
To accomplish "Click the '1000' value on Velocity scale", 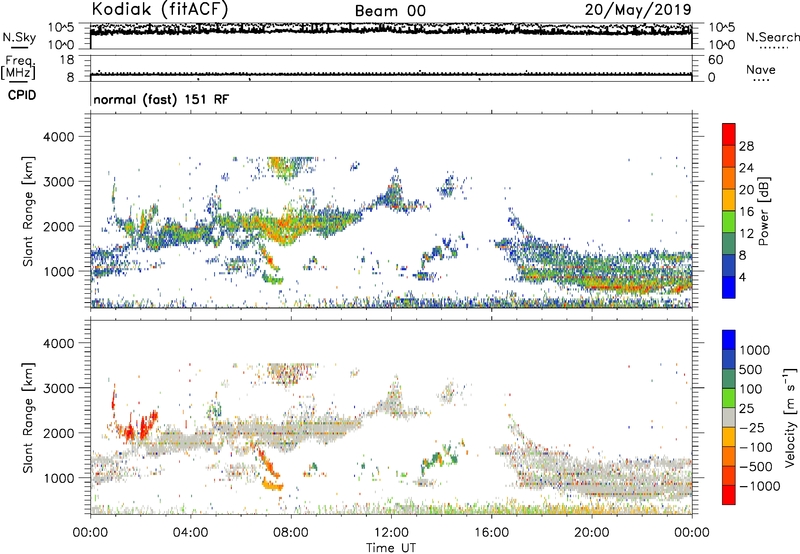I will [x=755, y=350].
